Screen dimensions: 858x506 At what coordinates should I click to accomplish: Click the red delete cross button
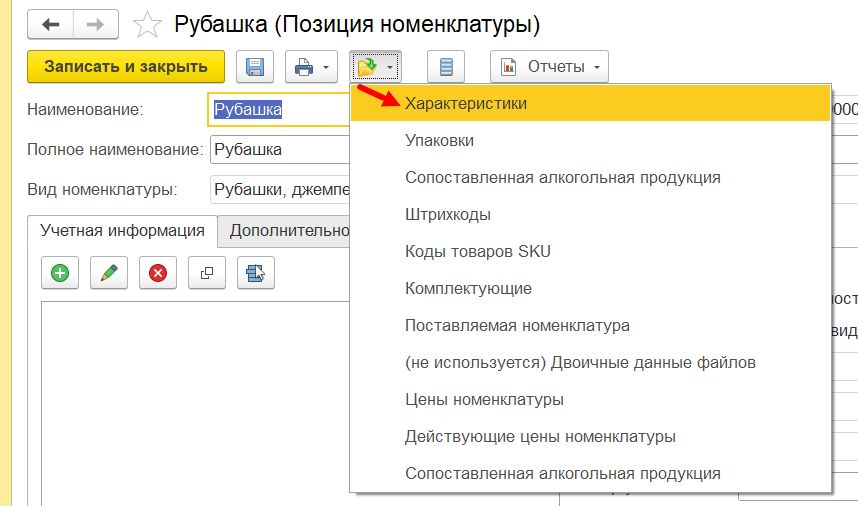click(158, 272)
